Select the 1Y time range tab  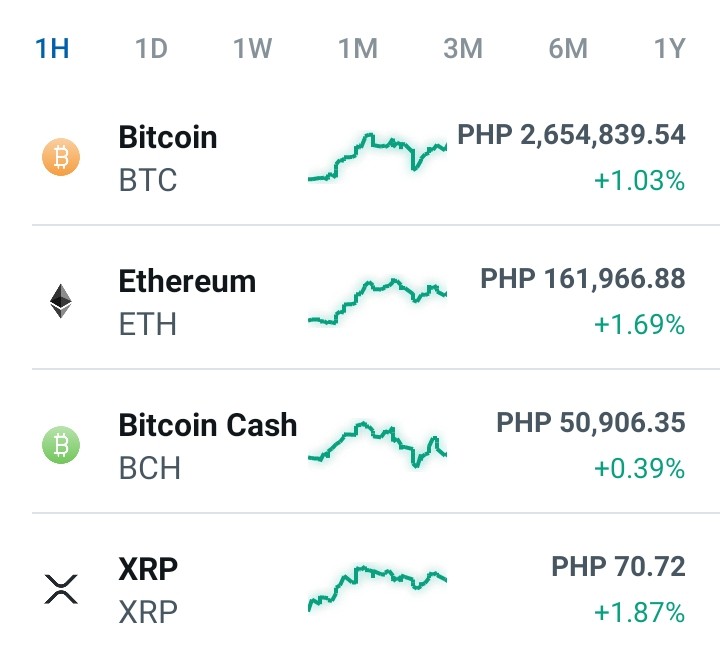point(669,48)
